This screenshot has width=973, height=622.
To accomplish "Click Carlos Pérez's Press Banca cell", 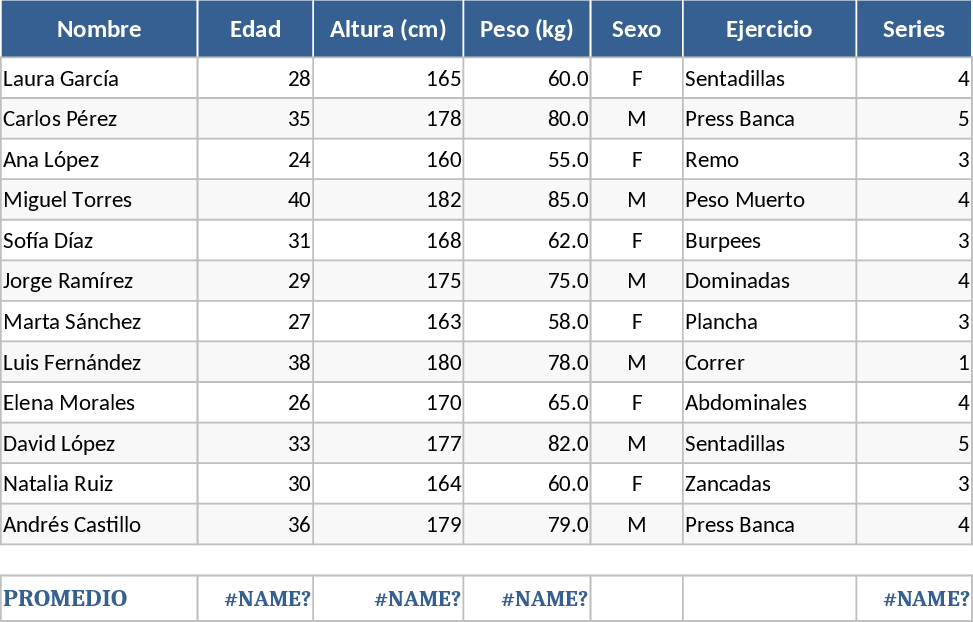I will pos(769,119).
